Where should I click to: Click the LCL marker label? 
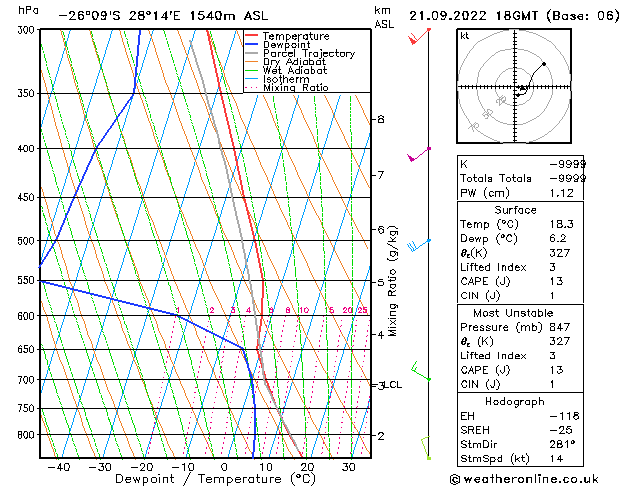392,385
